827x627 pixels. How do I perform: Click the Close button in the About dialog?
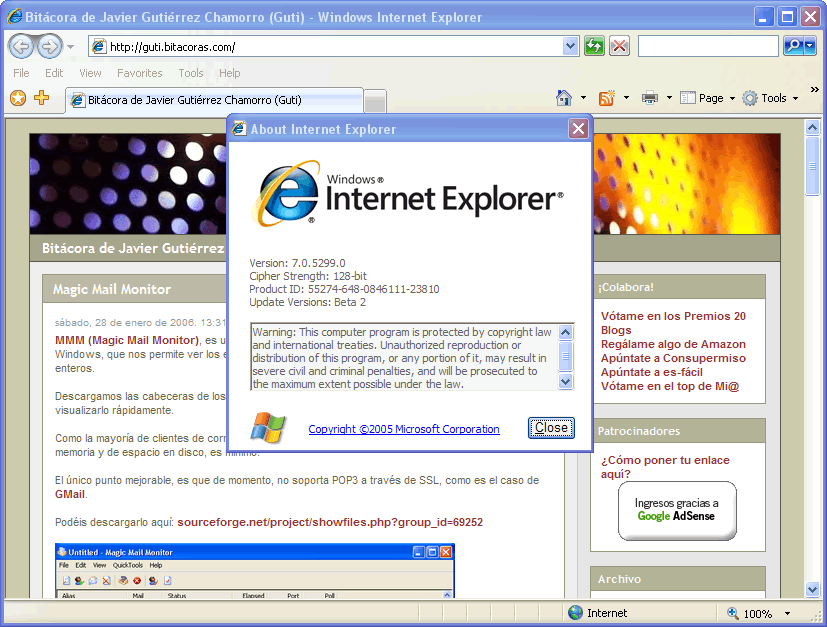point(551,428)
